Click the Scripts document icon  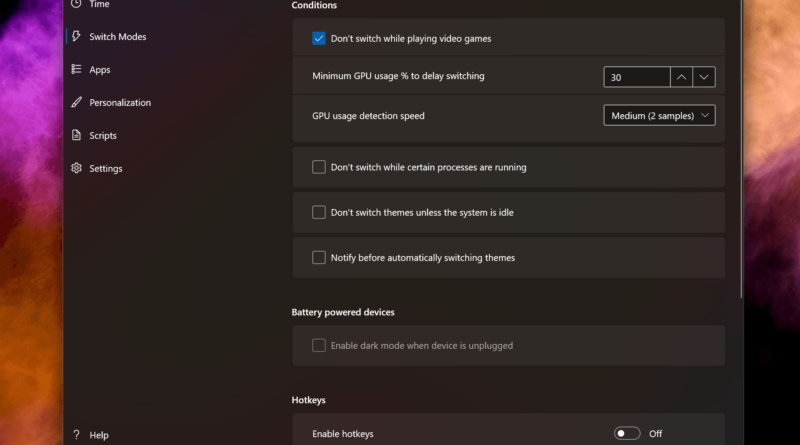click(76, 135)
